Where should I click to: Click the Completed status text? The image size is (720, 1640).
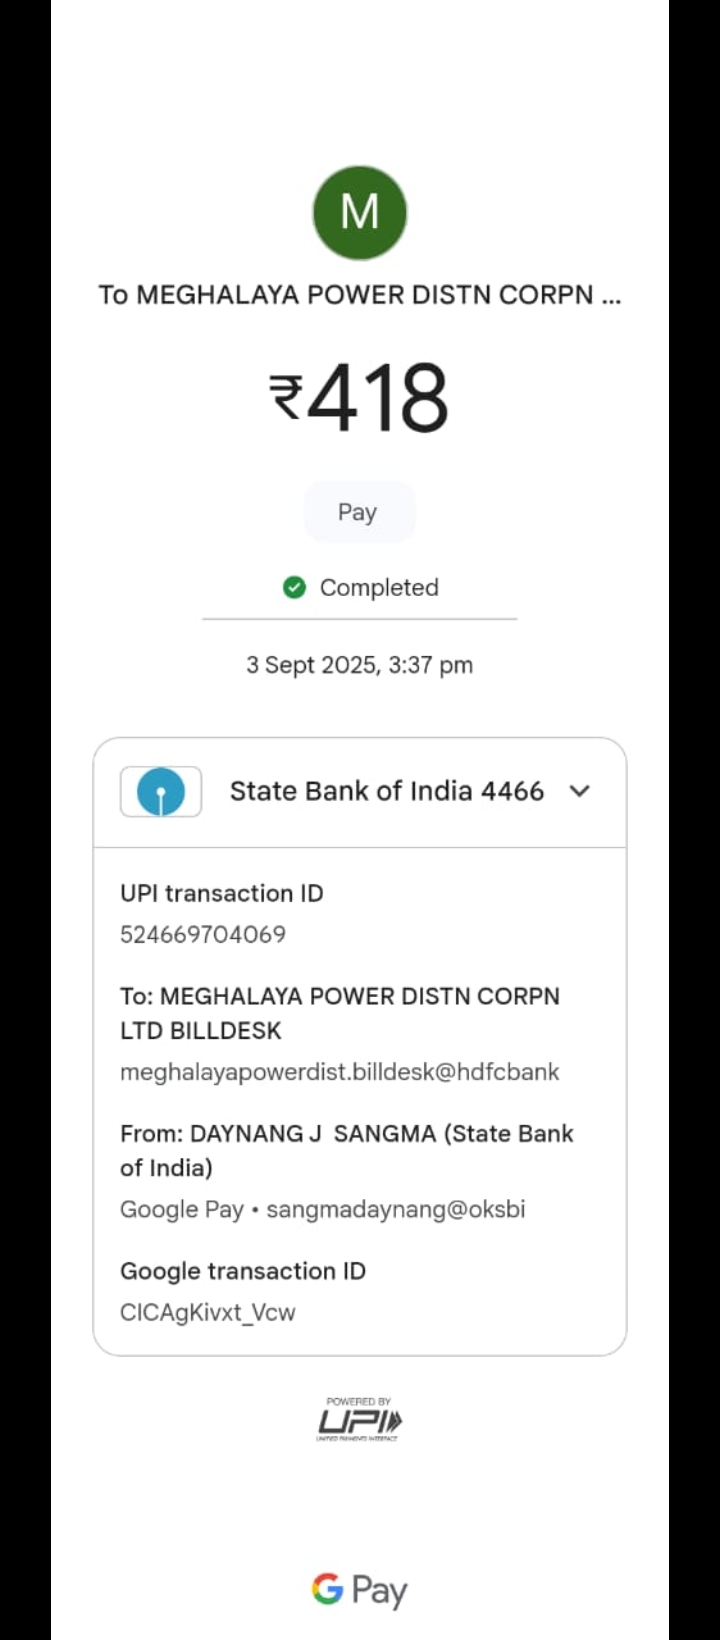(x=379, y=587)
